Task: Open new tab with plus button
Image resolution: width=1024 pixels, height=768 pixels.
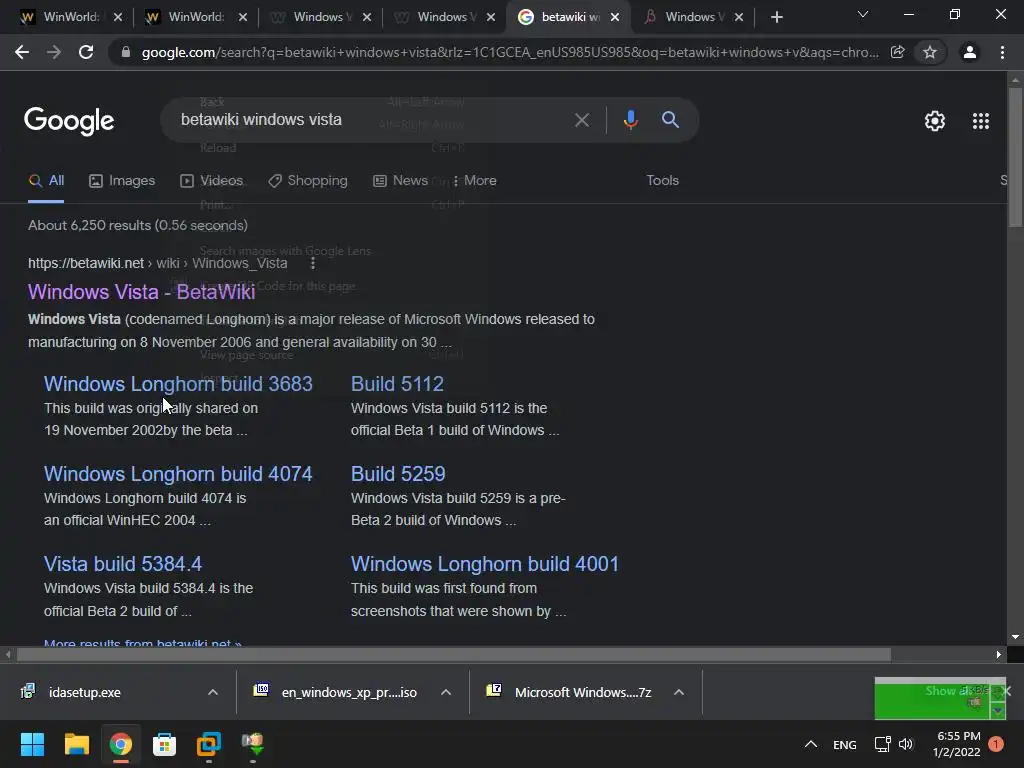Action: [x=776, y=17]
